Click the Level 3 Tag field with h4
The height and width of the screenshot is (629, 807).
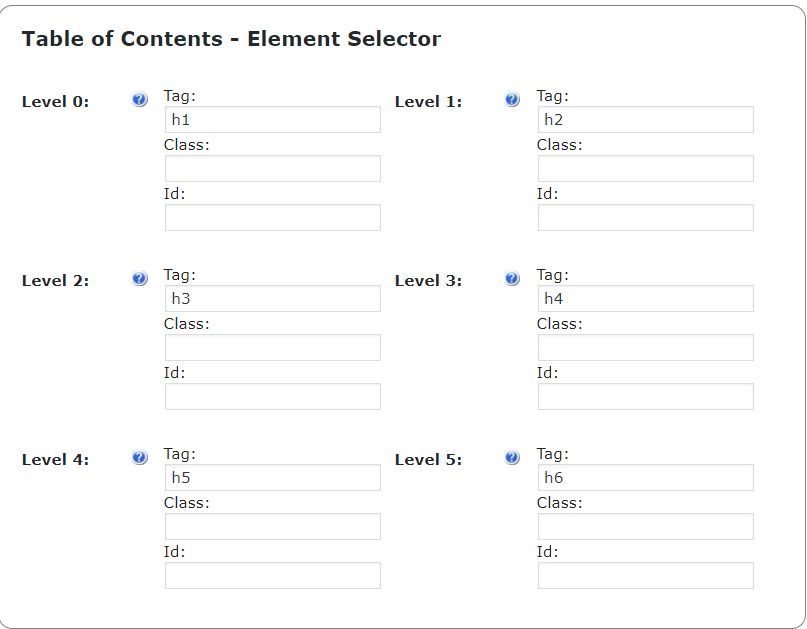click(645, 299)
